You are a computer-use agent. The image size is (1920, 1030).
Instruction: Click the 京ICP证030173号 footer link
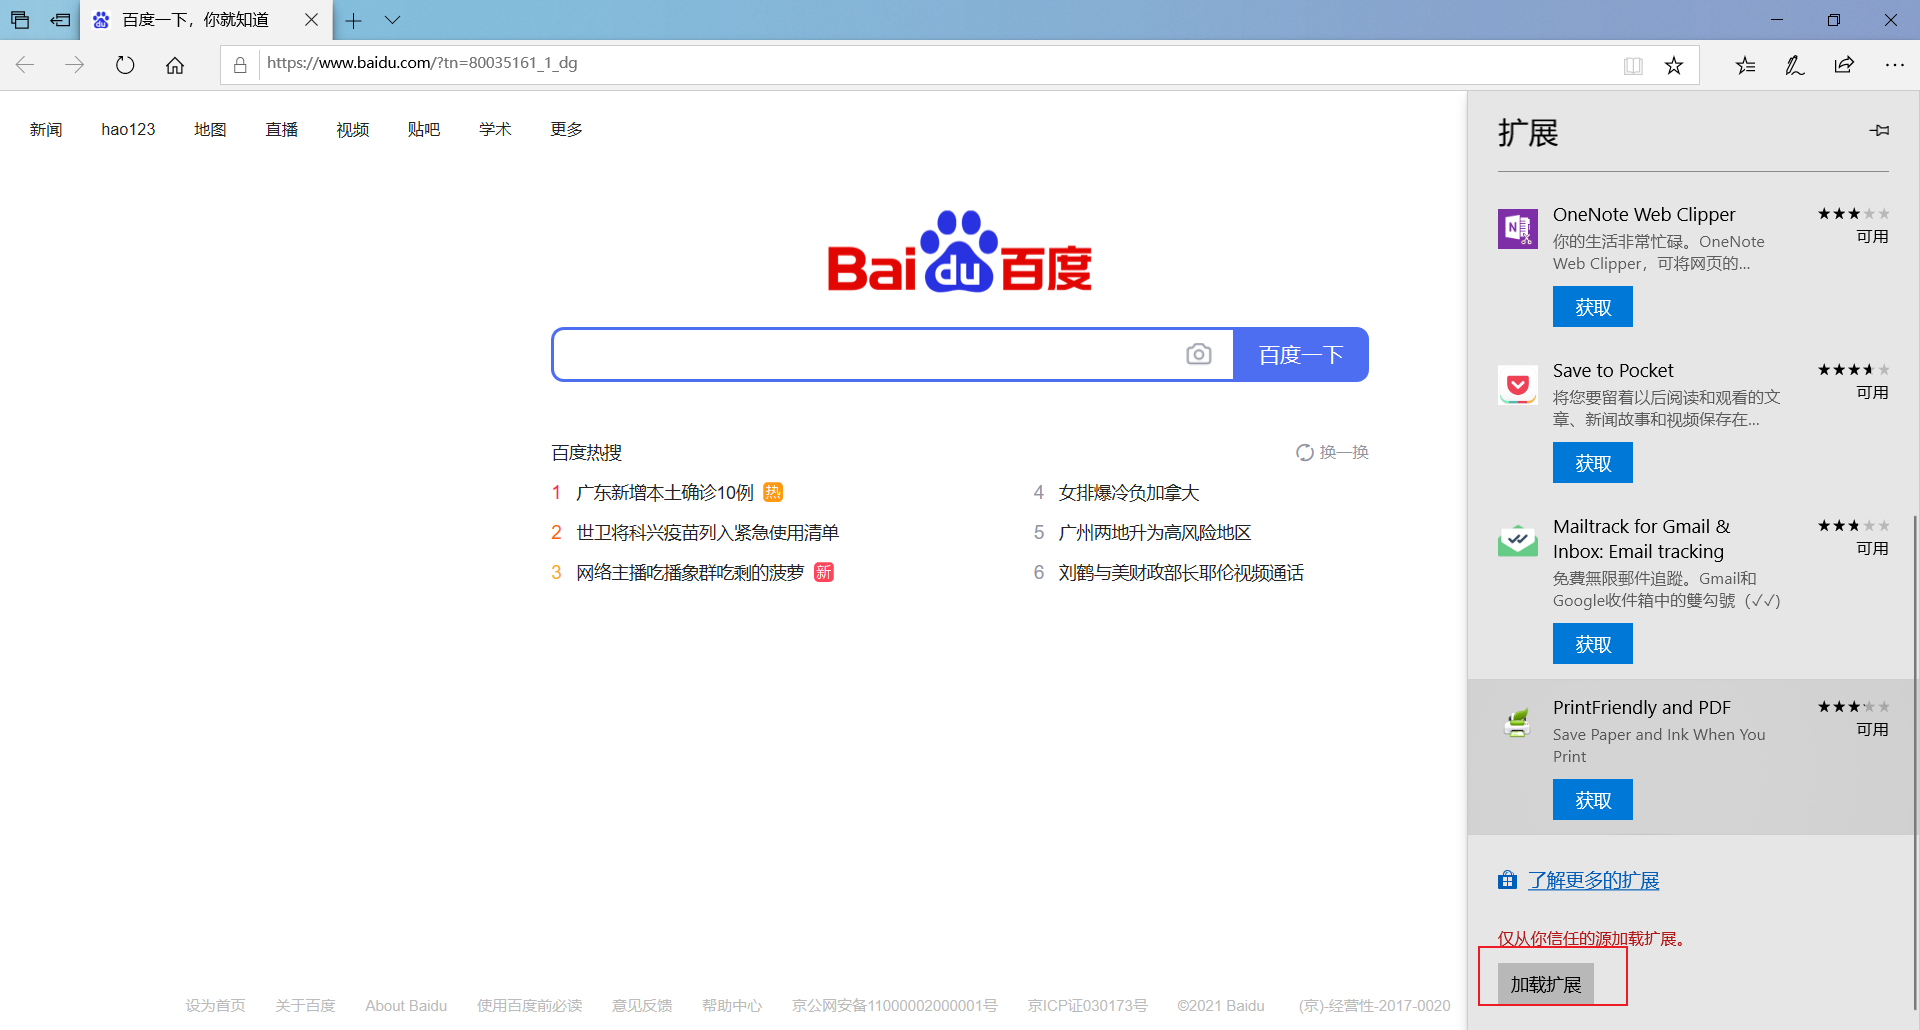1087,1006
